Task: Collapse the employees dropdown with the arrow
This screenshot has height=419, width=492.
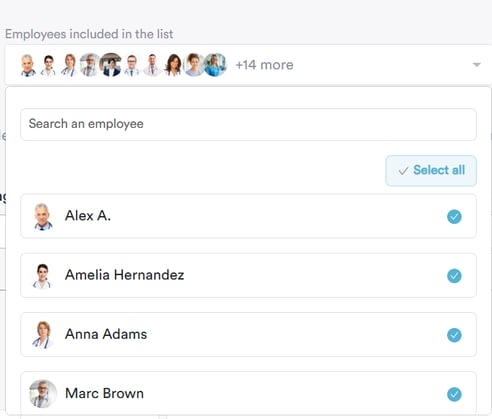Action: (477, 65)
